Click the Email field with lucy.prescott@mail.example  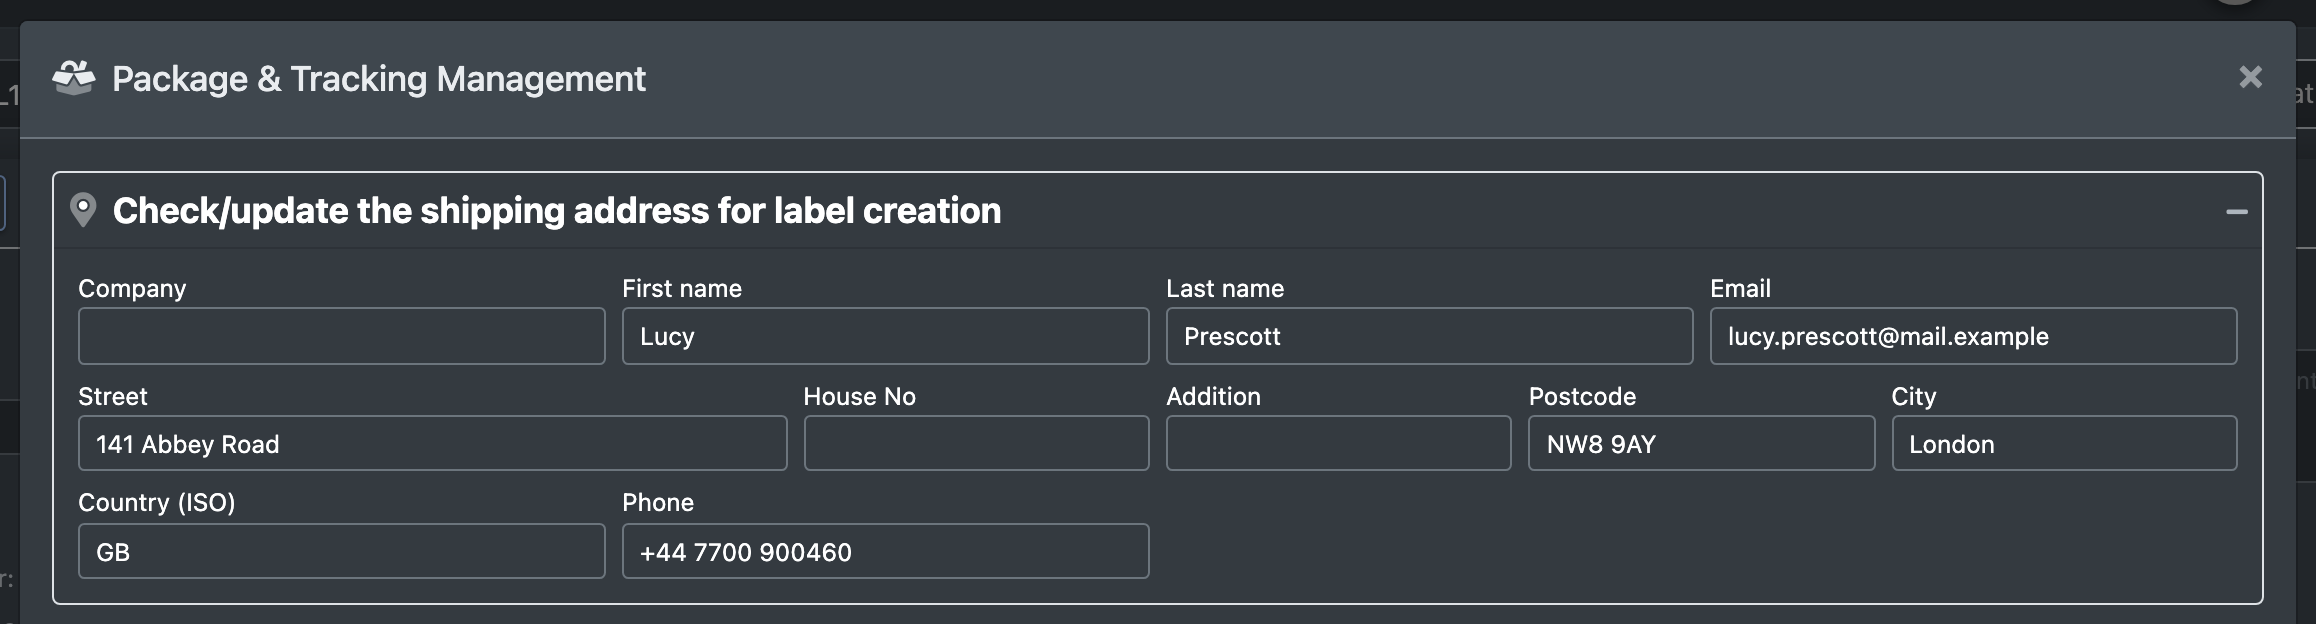(1973, 336)
